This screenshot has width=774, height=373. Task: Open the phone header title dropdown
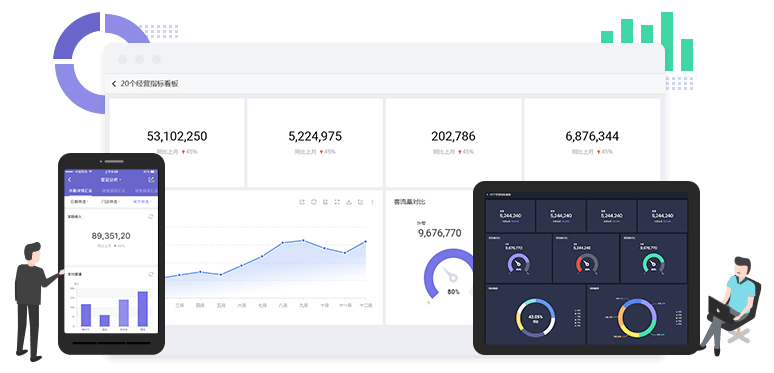[111, 180]
